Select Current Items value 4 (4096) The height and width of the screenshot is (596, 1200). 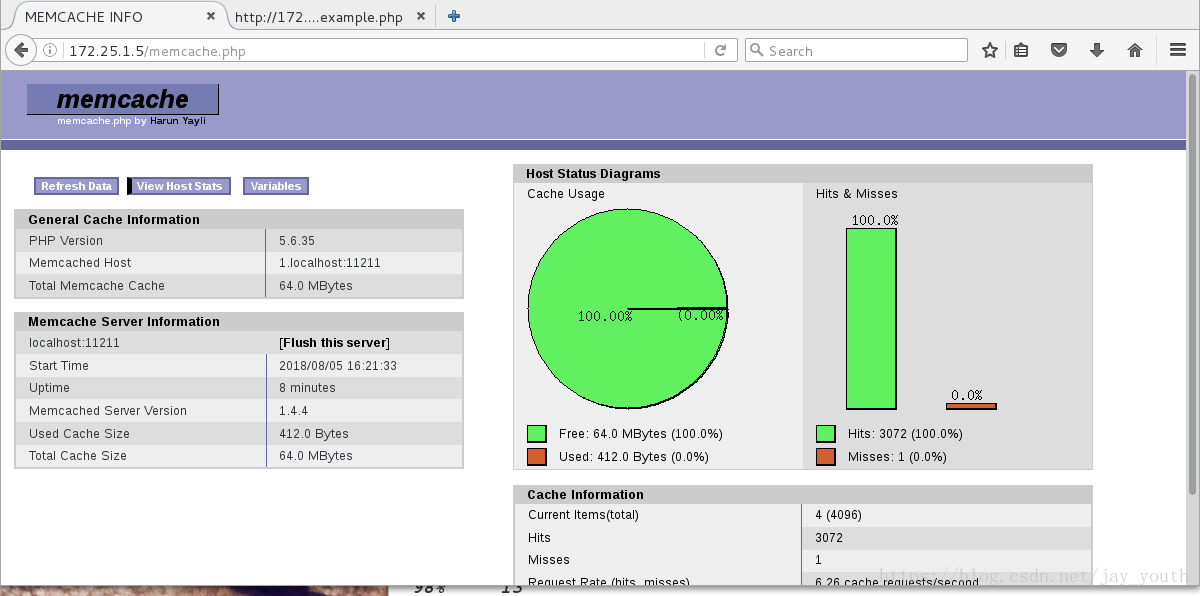click(838, 515)
